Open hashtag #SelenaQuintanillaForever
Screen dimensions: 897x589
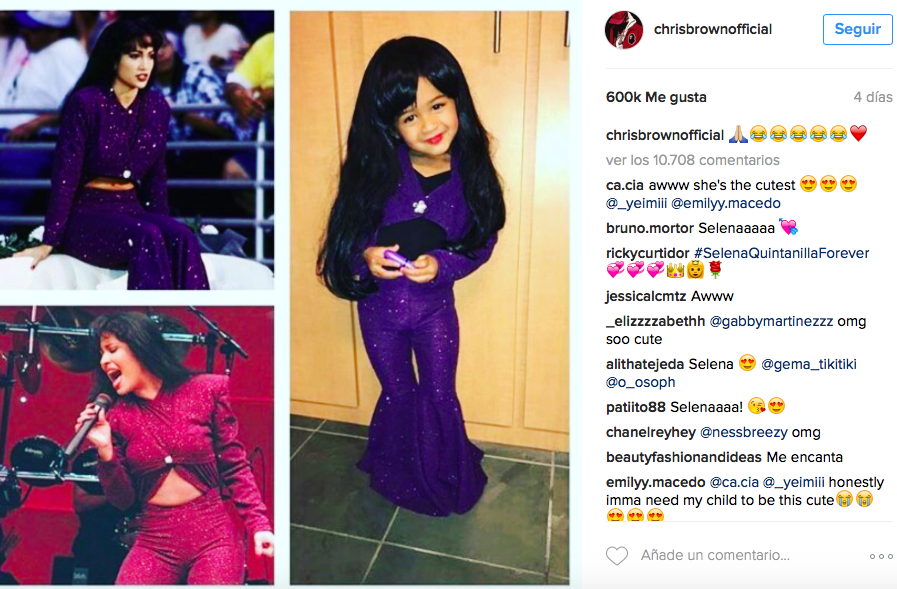coord(781,253)
